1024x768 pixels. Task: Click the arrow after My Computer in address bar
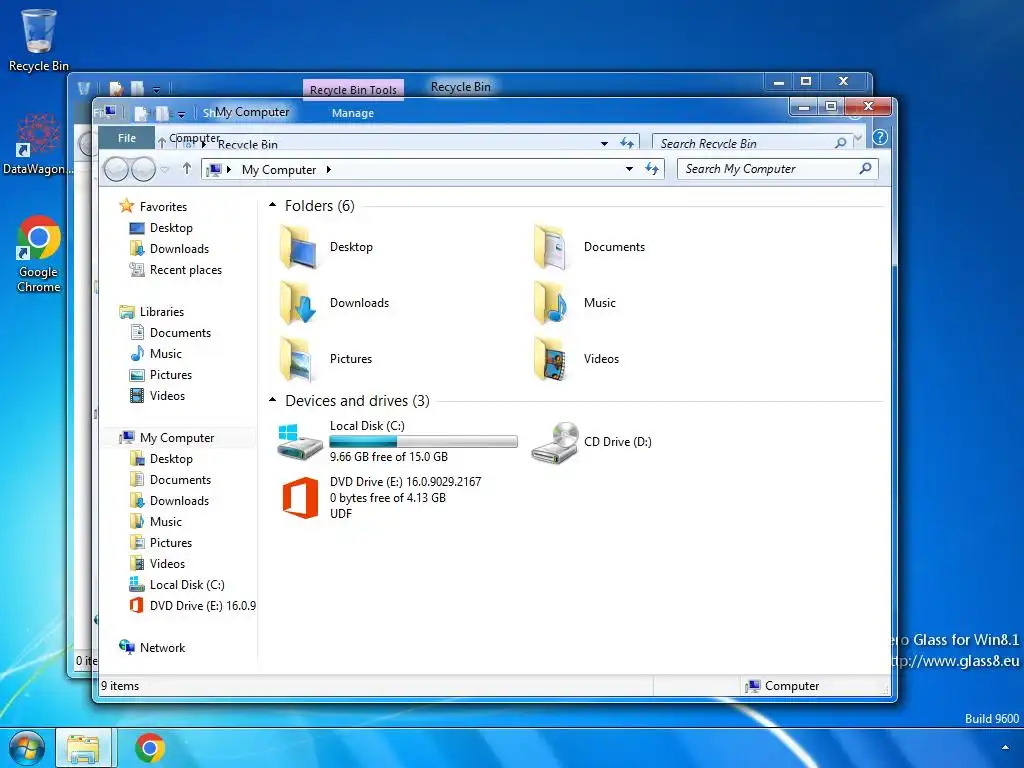[328, 170]
